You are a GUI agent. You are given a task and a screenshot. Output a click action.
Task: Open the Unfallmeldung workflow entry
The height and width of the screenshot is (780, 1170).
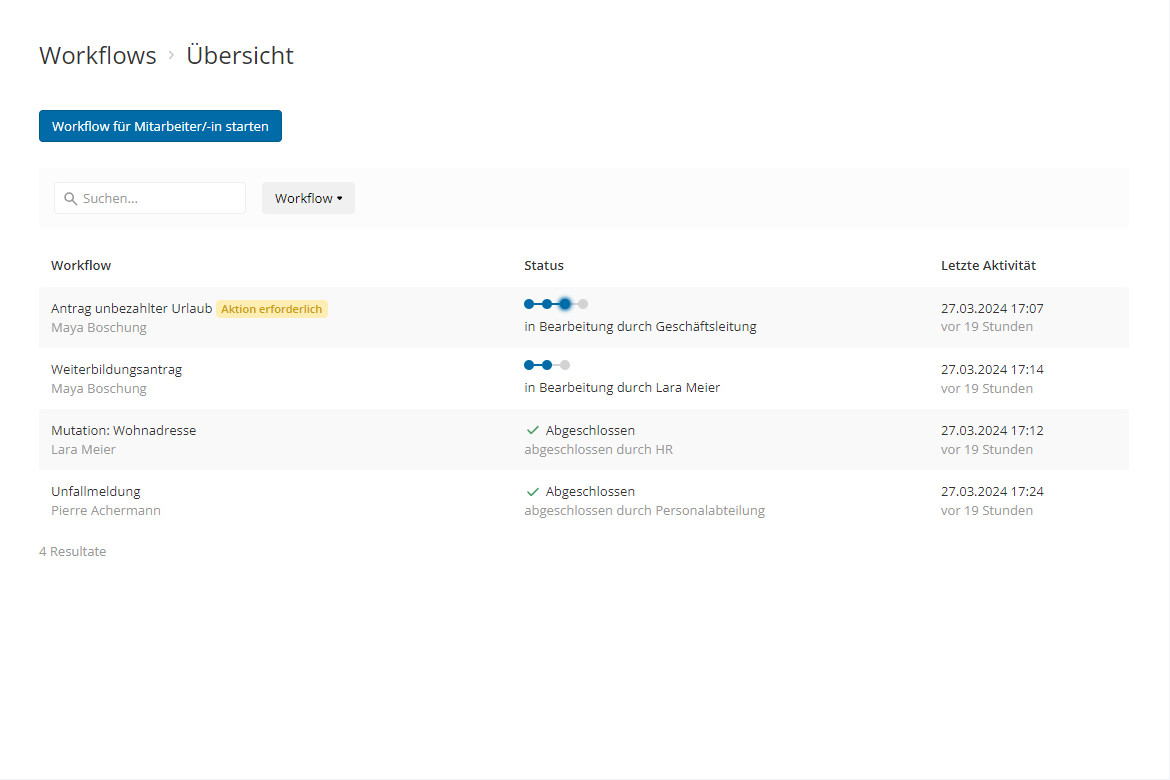pyautogui.click(x=96, y=492)
